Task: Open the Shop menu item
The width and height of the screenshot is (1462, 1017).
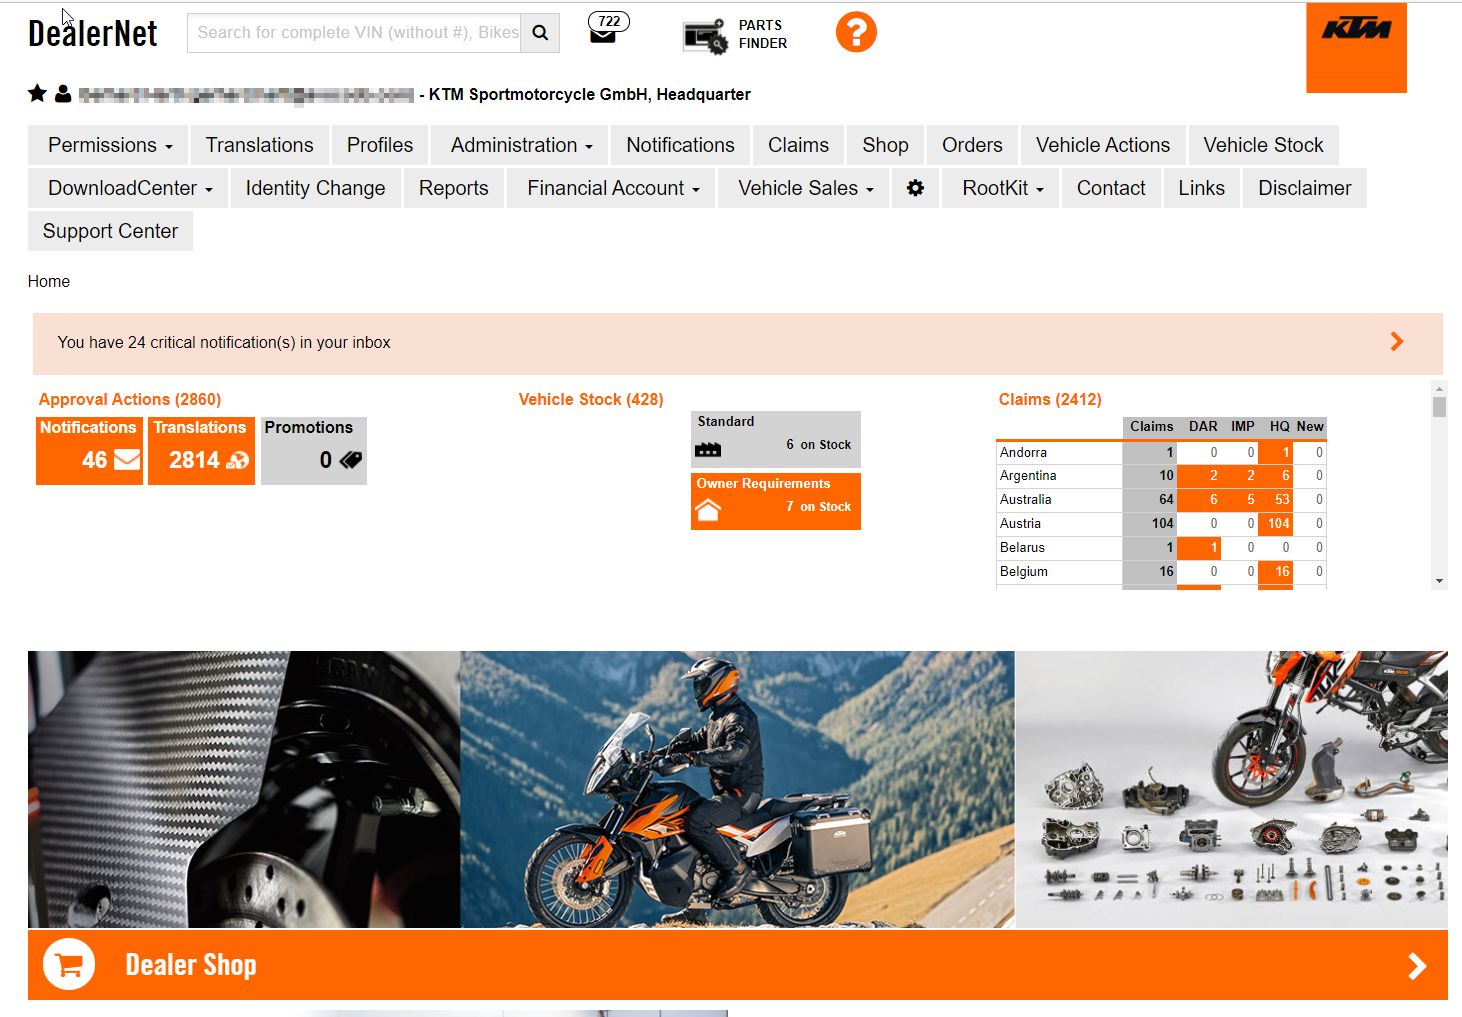Action: [x=885, y=145]
